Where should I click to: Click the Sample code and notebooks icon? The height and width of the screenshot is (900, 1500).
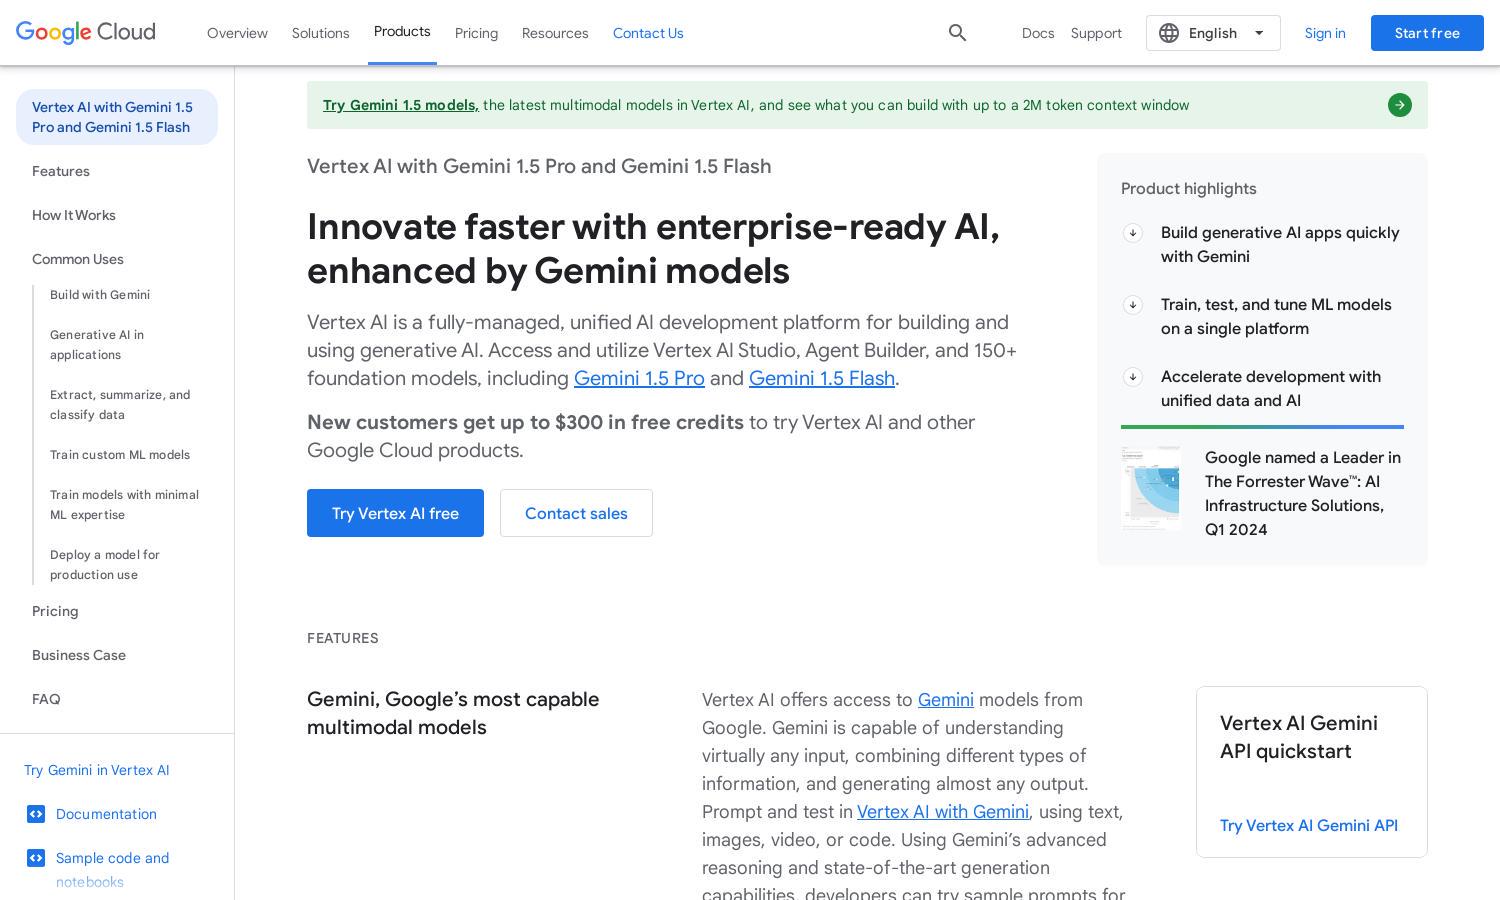(x=36, y=858)
